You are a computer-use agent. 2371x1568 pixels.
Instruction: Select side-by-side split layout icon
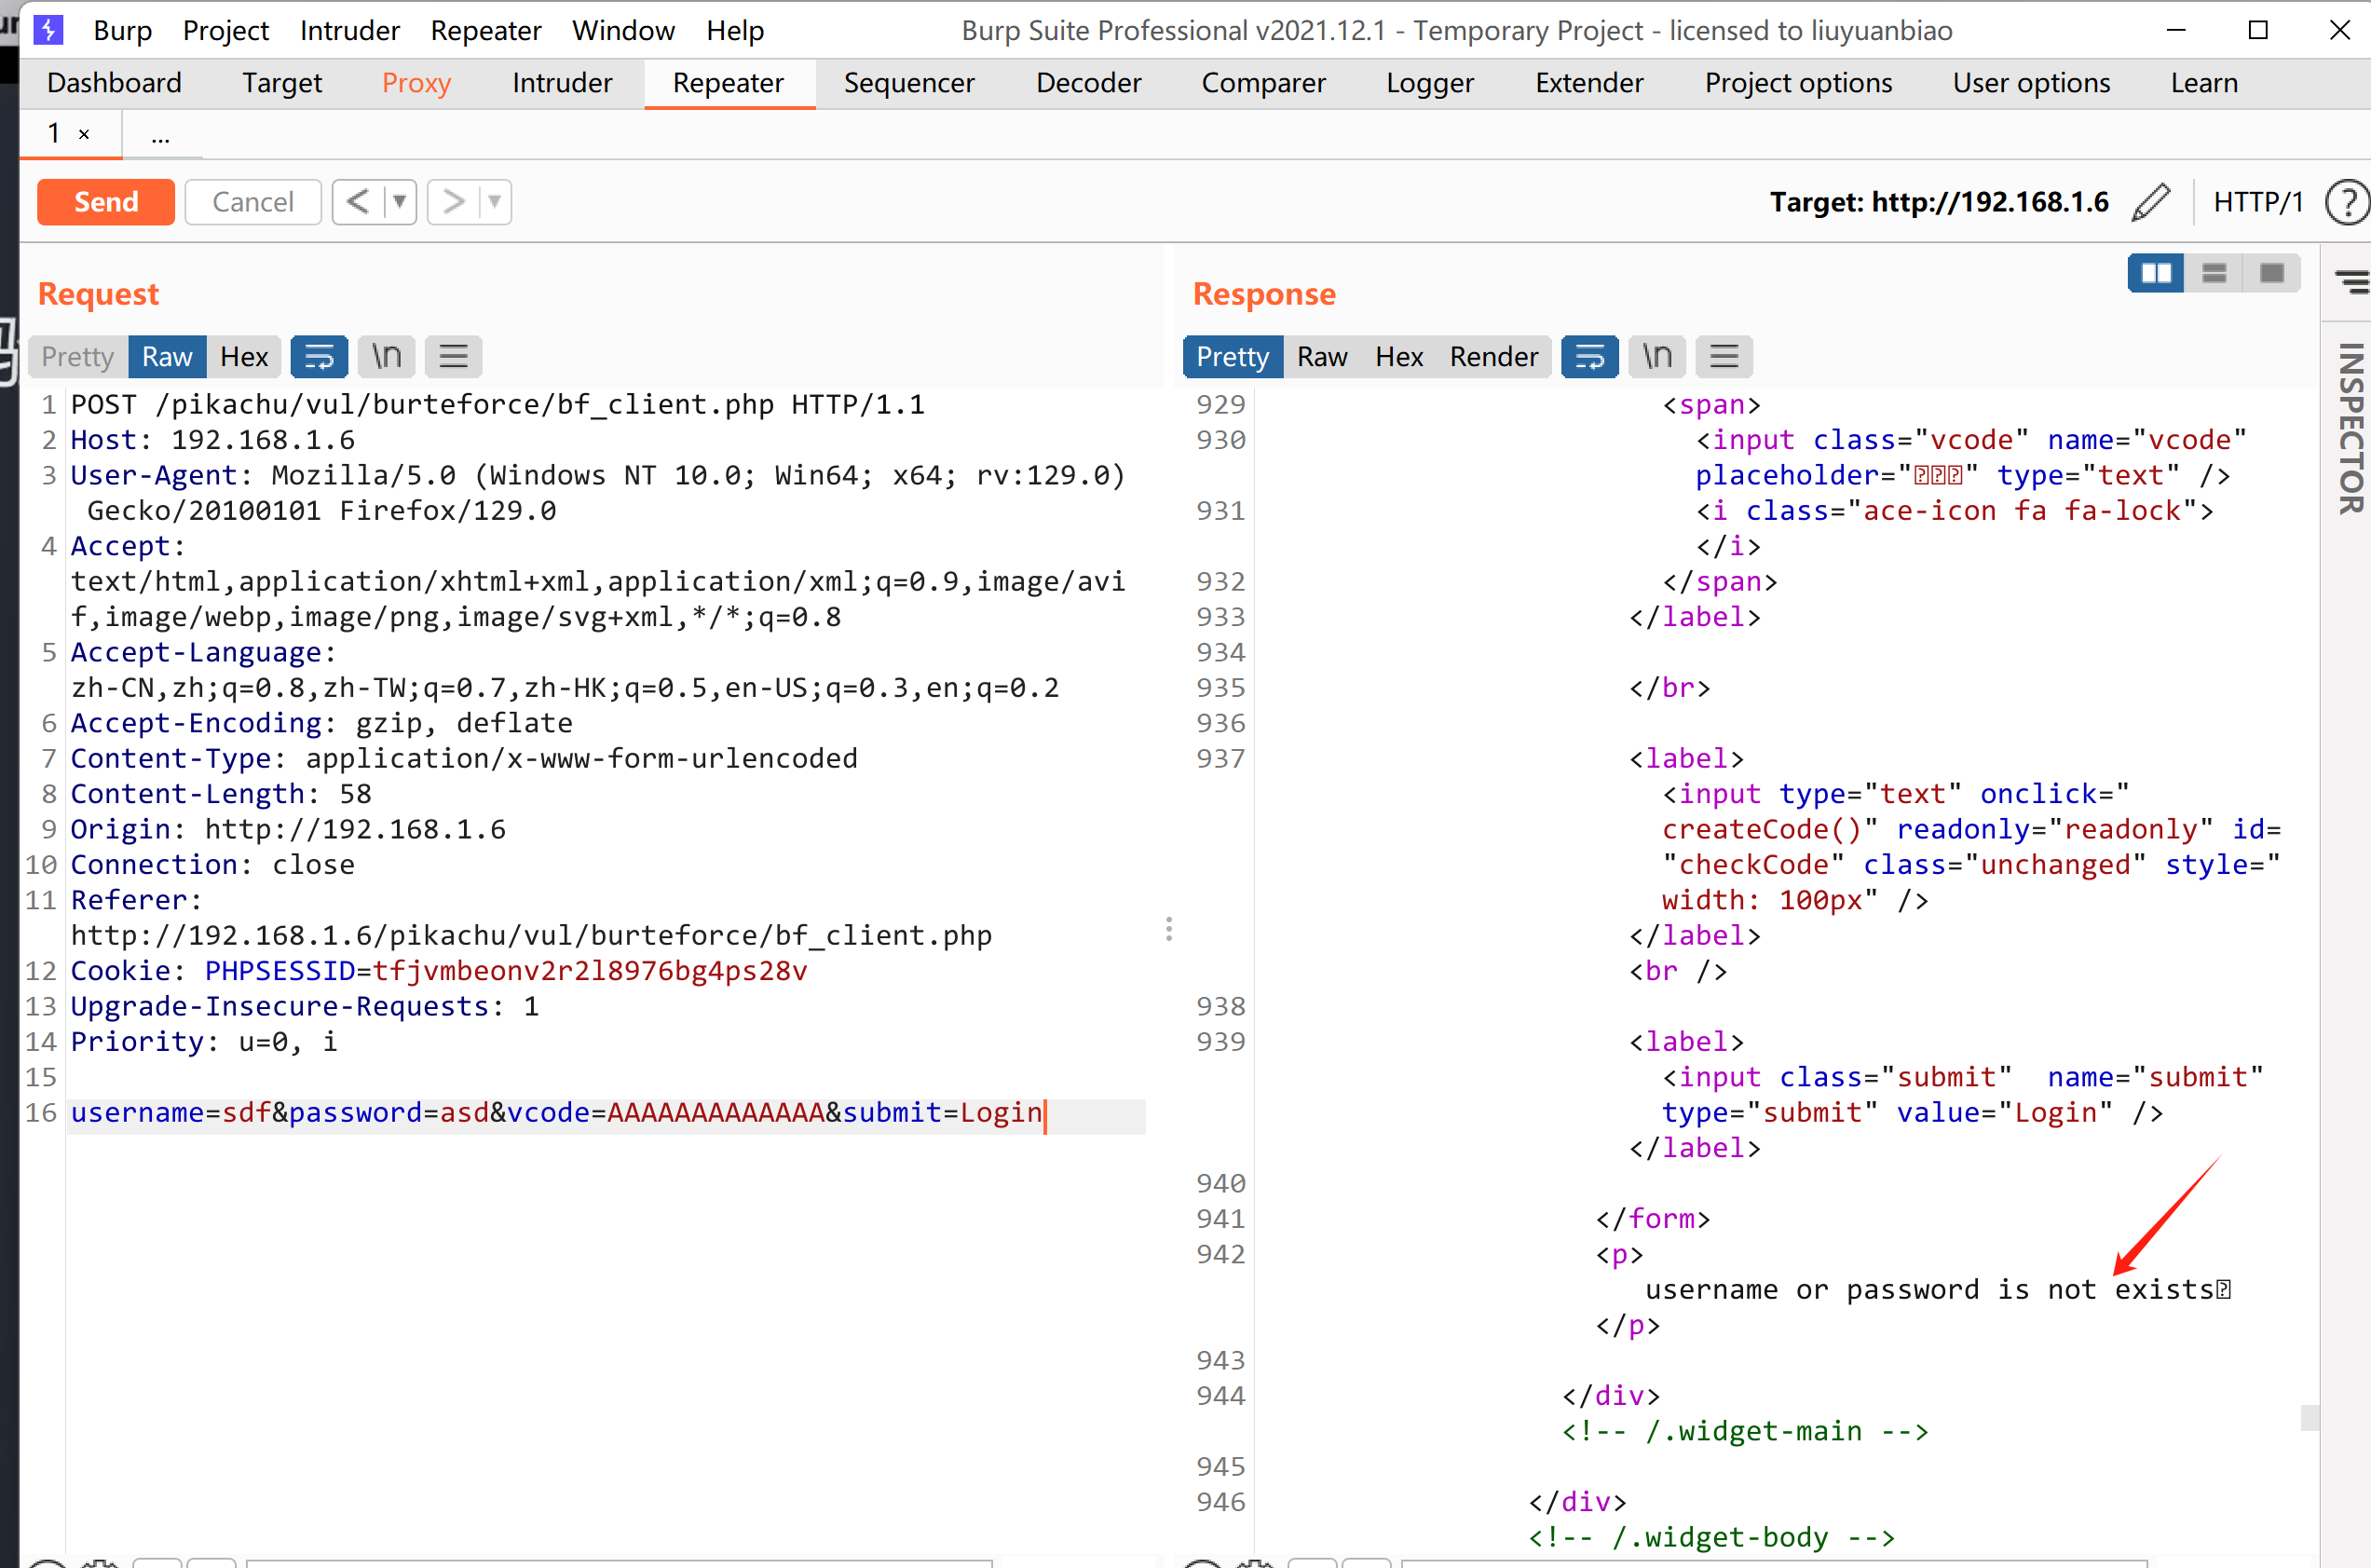point(2156,273)
